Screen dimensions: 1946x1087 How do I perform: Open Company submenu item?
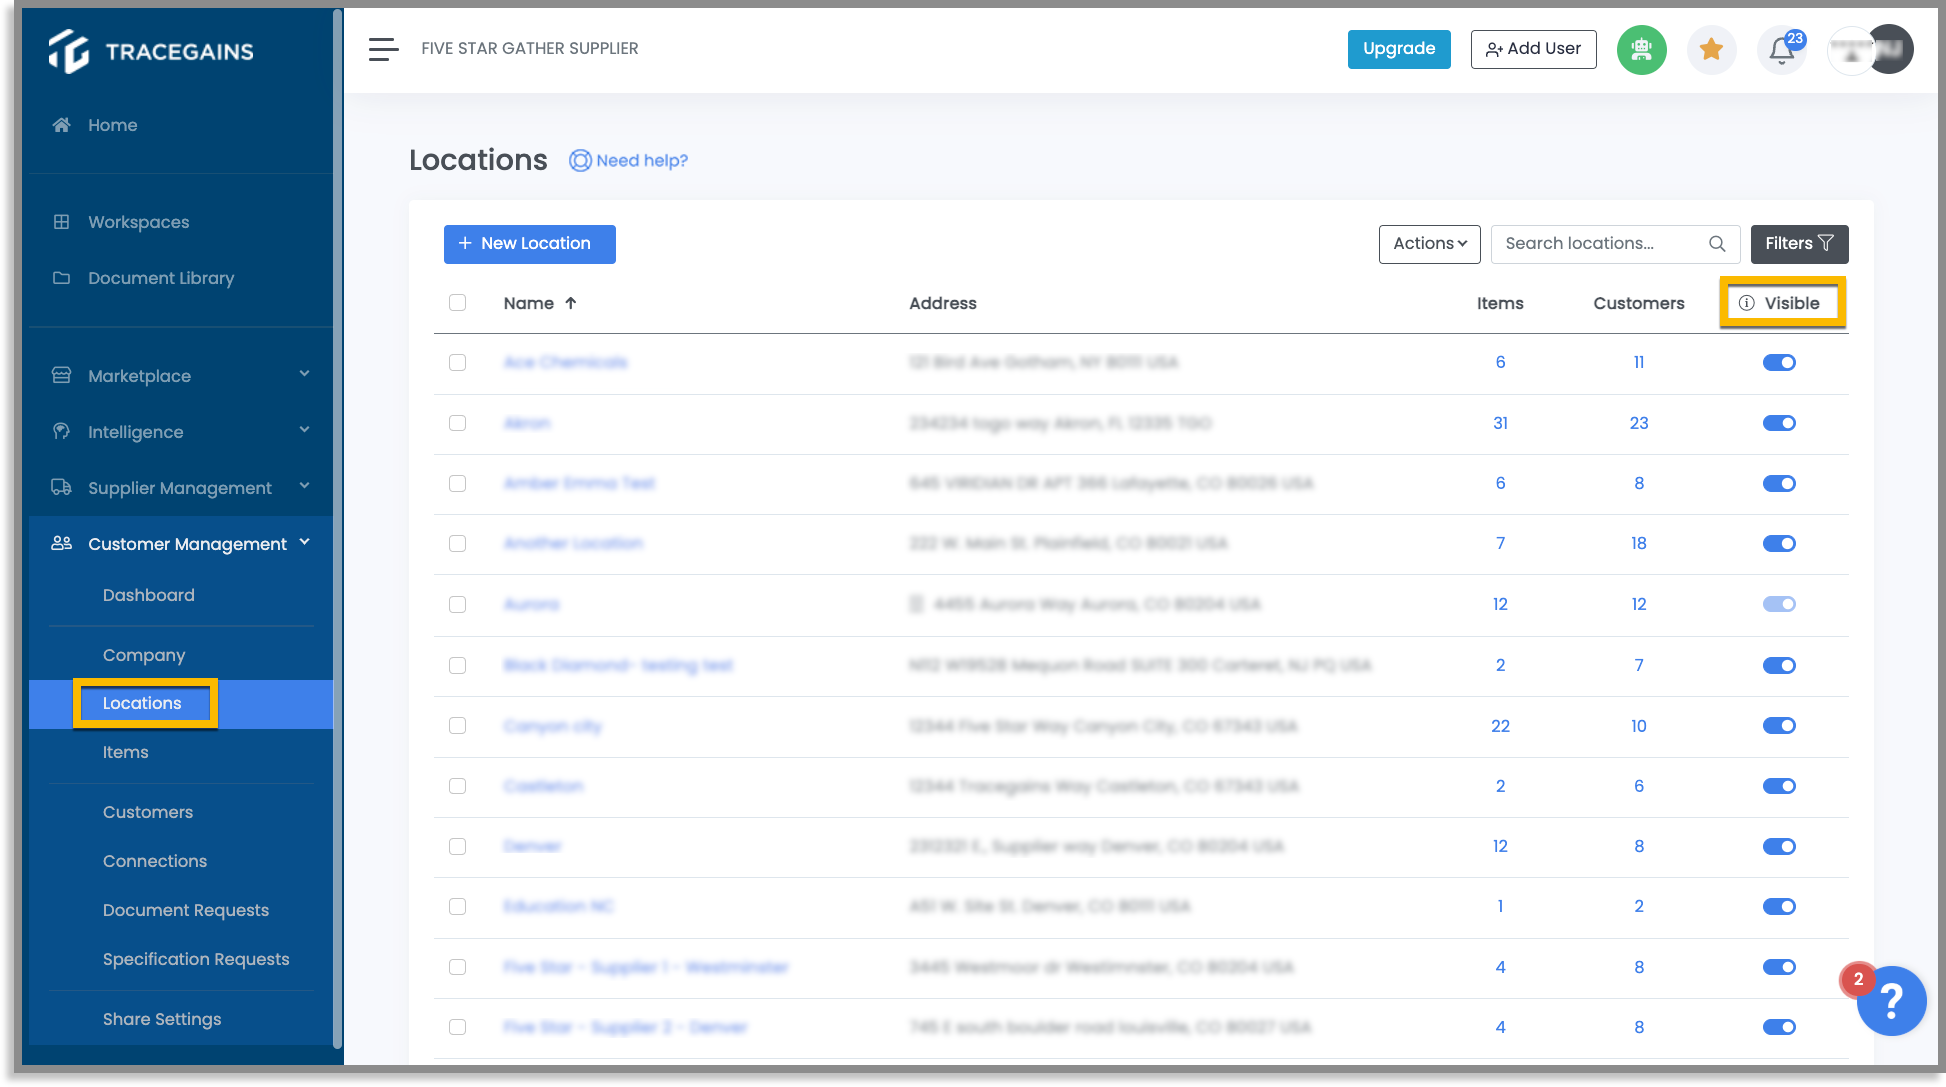click(x=143, y=656)
